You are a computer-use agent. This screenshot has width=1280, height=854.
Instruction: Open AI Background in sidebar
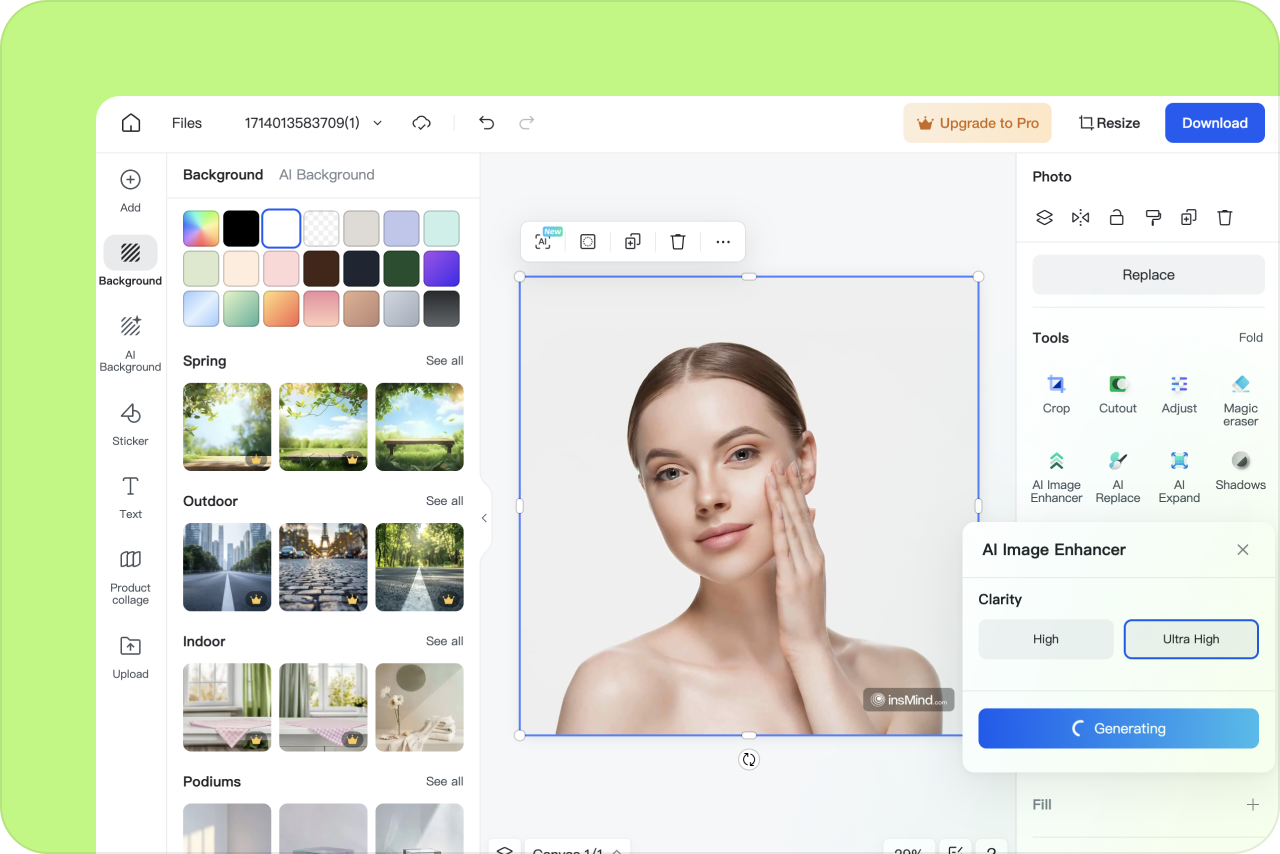click(x=130, y=343)
